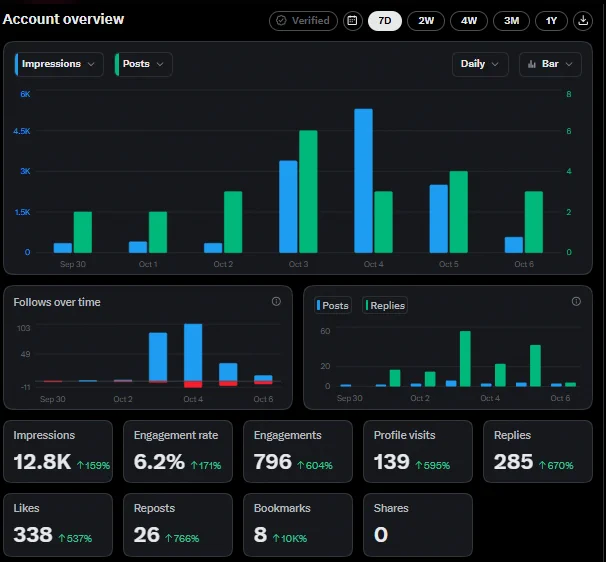Open the Likes 338 card
This screenshot has height=562, width=606.
(x=58, y=525)
